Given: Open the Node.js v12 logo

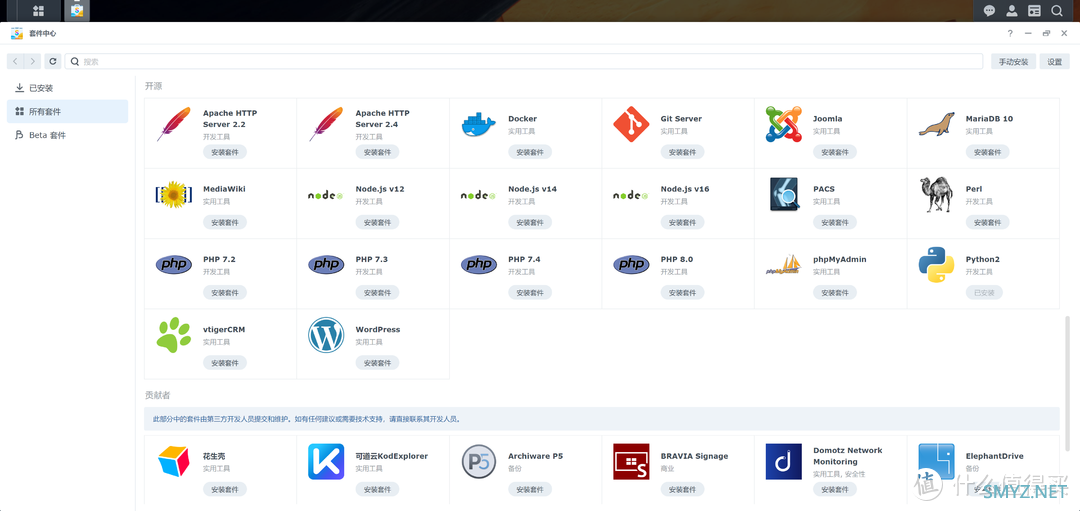Looking at the screenshot, I should pos(326,195).
